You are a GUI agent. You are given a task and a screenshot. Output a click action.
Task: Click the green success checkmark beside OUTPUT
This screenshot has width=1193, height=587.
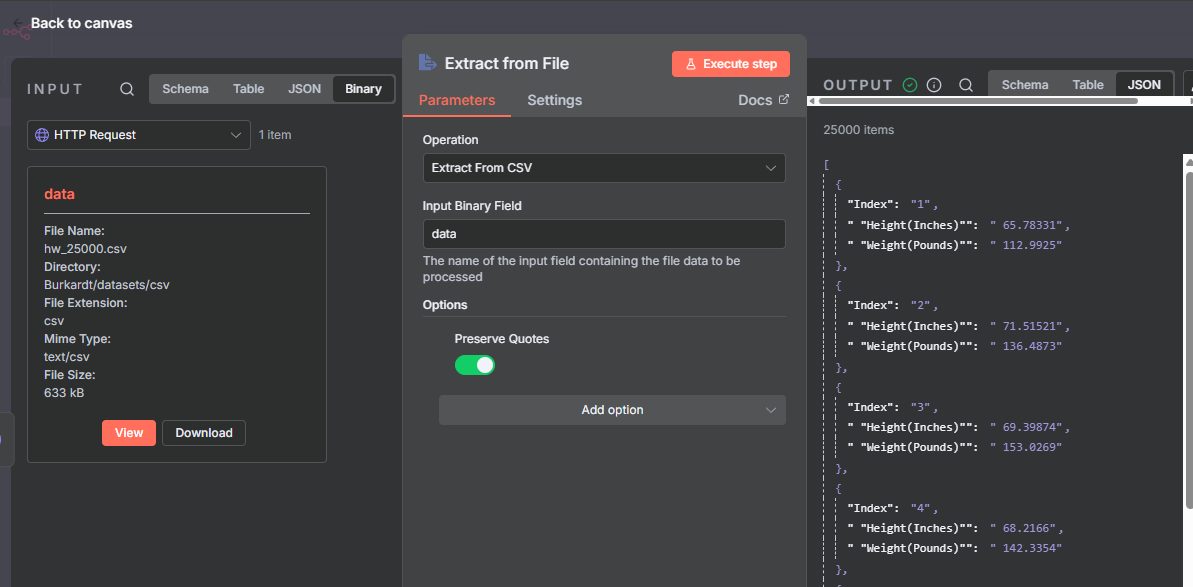(x=910, y=85)
